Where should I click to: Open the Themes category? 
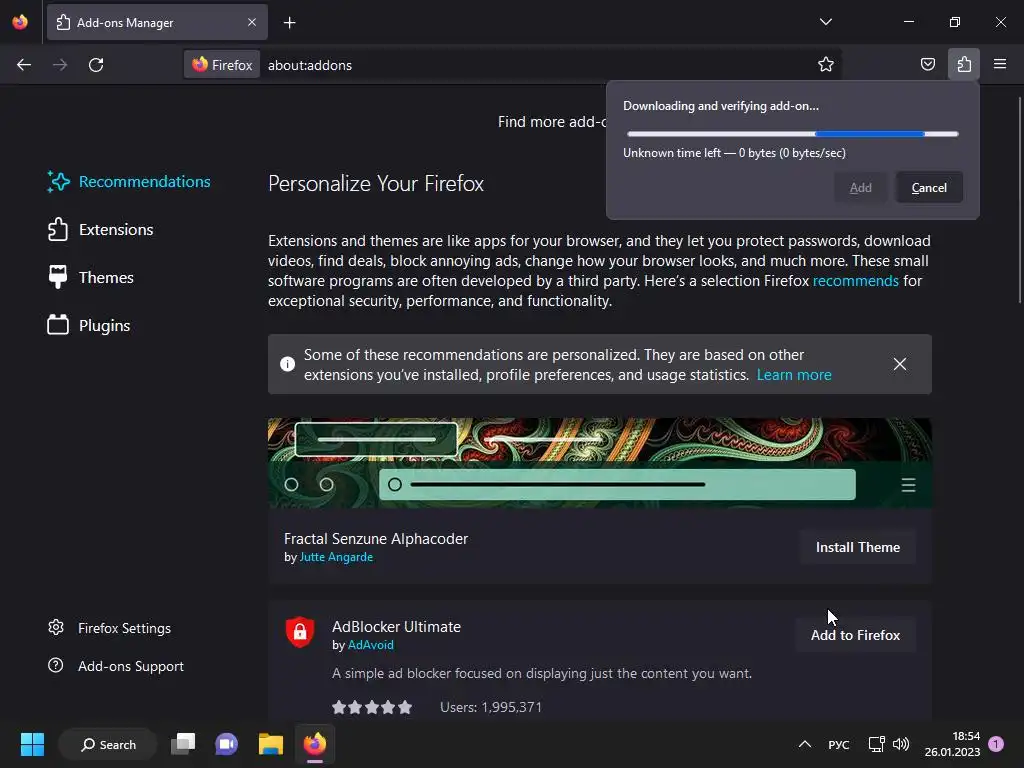91,278
